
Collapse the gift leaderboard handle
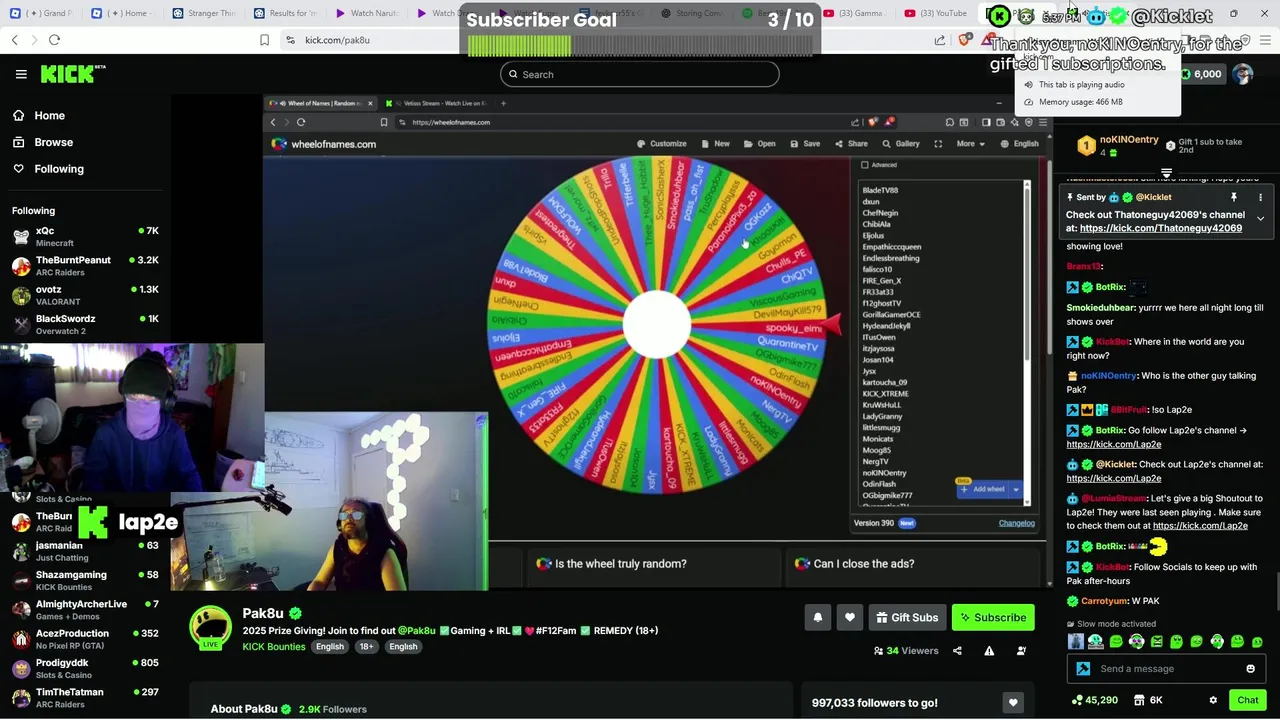point(1166,174)
